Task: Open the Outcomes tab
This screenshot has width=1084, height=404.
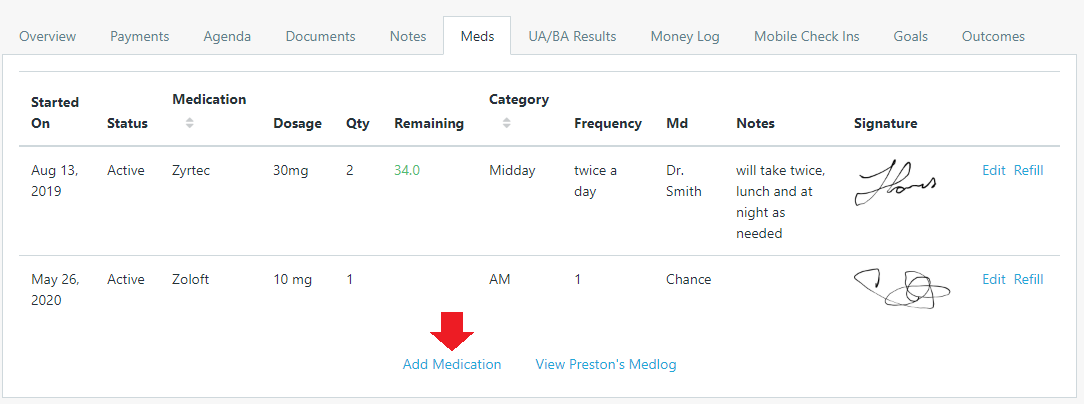Action: coord(993,36)
